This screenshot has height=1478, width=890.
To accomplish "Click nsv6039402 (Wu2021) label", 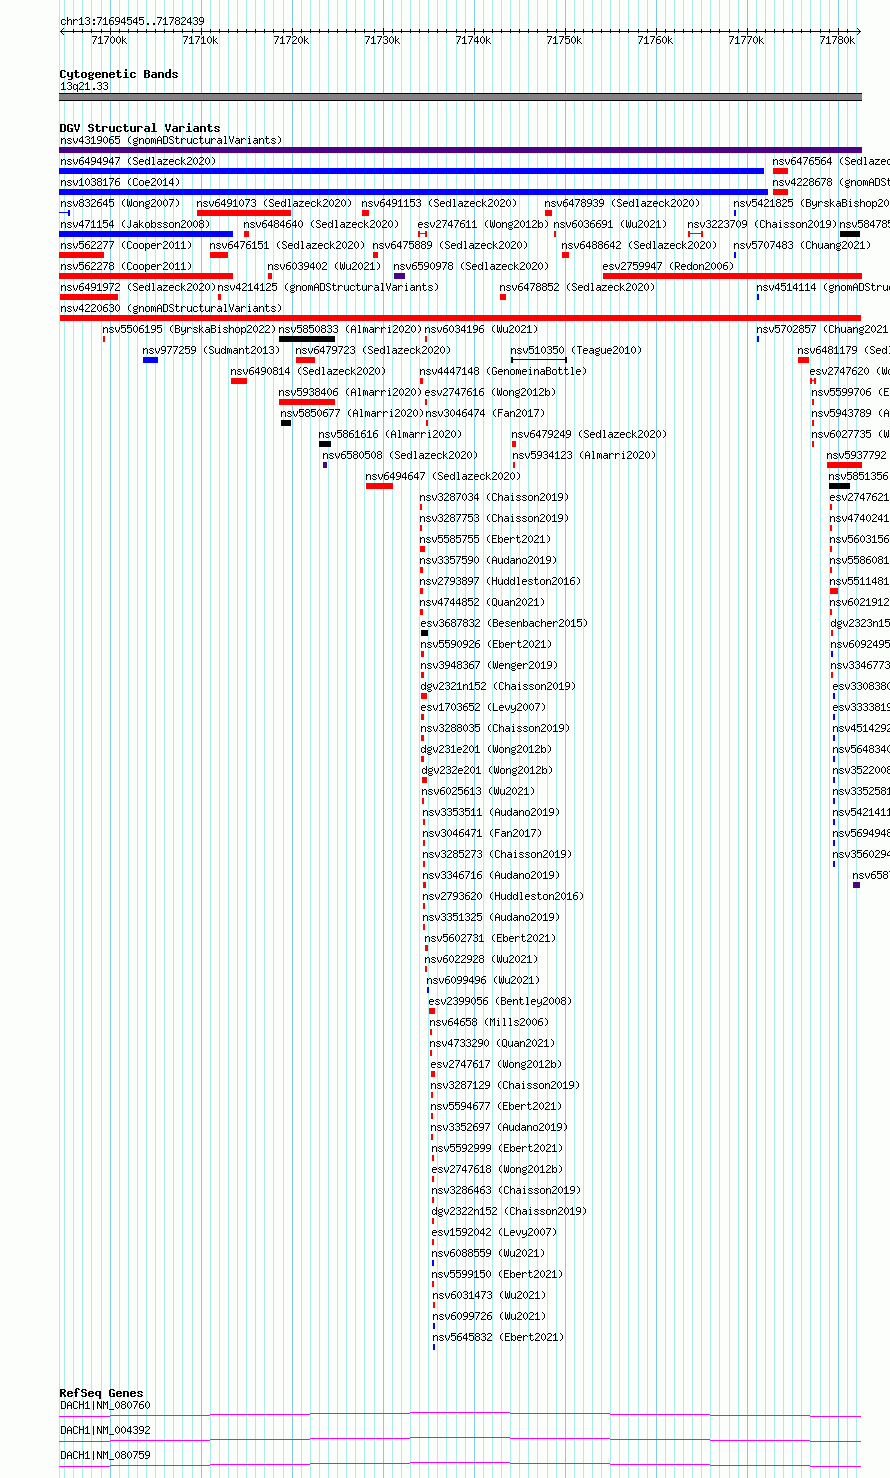I will (324, 266).
